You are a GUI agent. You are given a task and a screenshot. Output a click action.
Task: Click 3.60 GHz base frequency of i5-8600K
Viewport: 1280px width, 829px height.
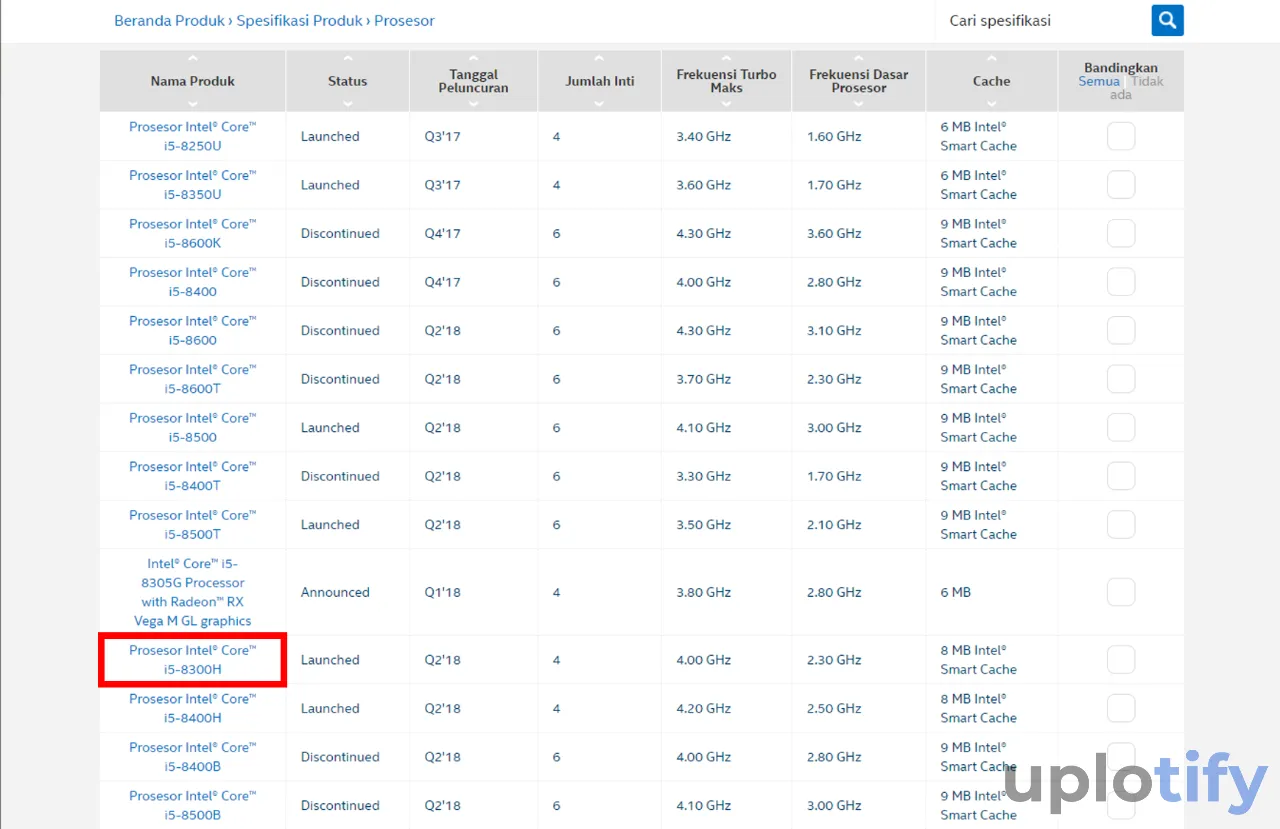[x=834, y=233]
